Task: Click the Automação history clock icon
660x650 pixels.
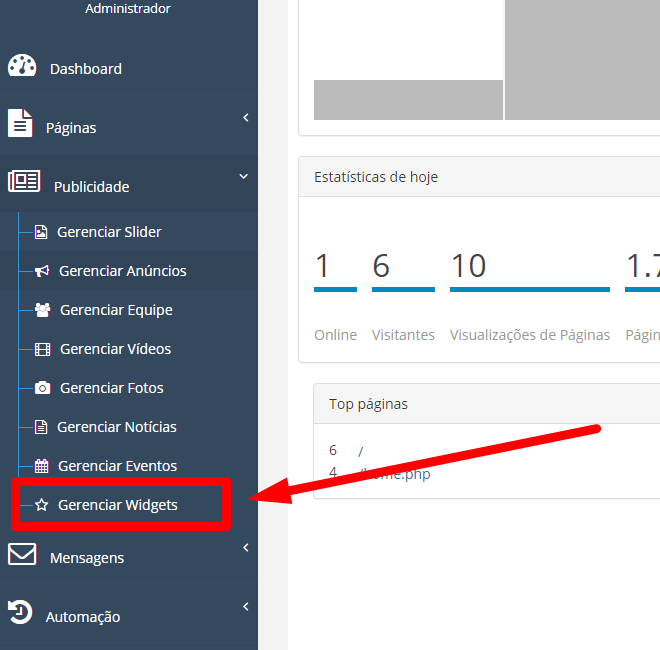Action: click(x=20, y=613)
